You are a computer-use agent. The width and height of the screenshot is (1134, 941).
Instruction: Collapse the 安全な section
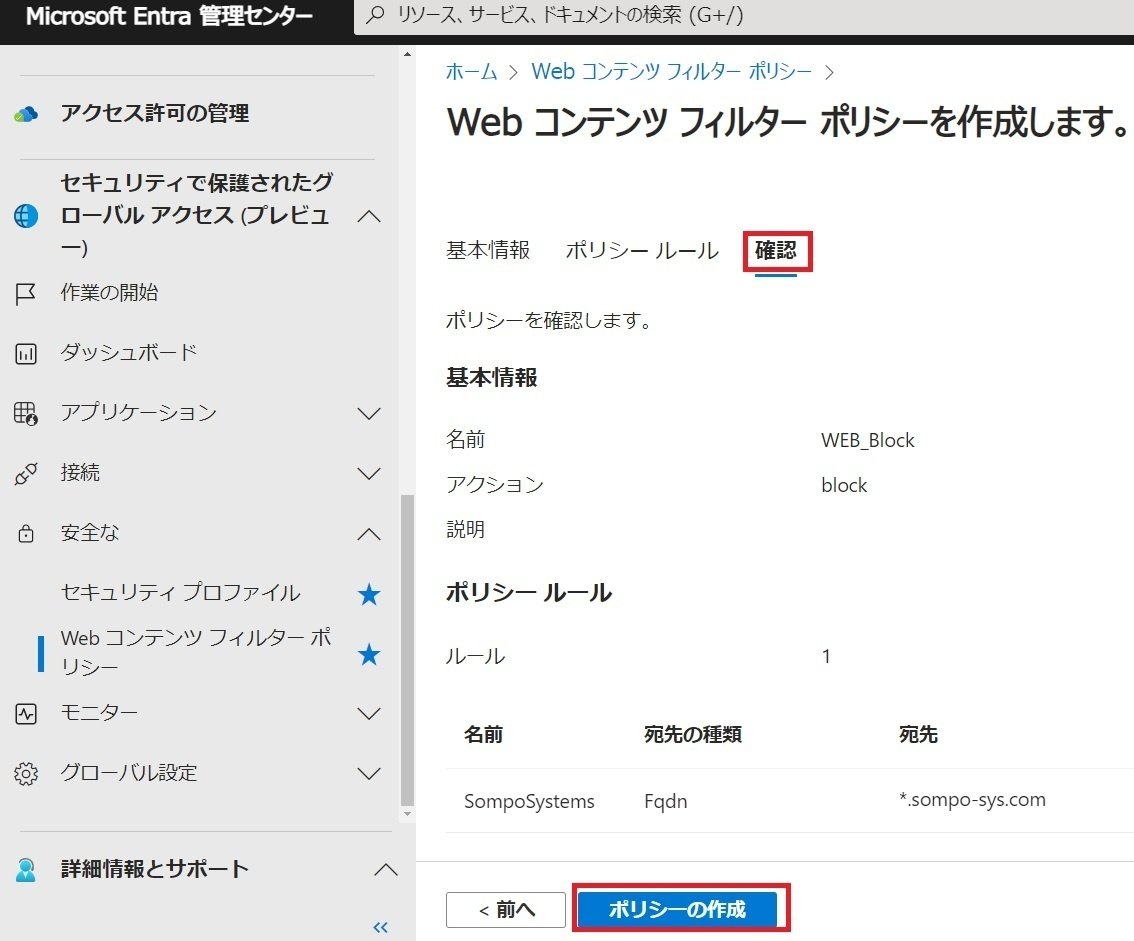369,534
